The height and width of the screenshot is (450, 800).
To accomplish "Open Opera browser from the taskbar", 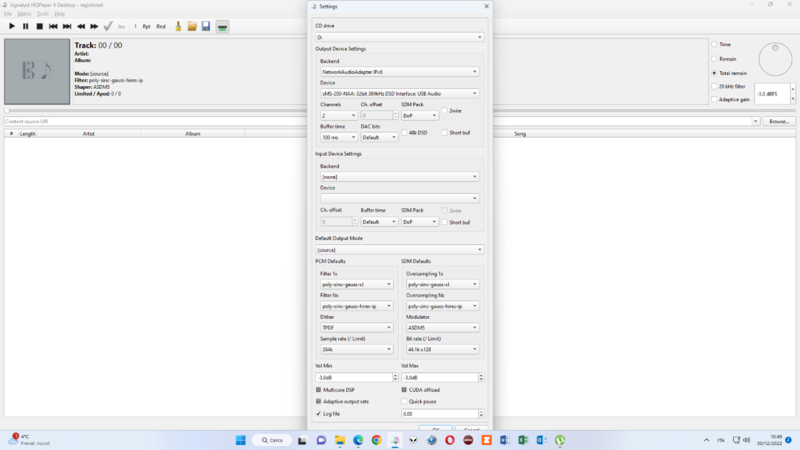I will (x=450, y=440).
